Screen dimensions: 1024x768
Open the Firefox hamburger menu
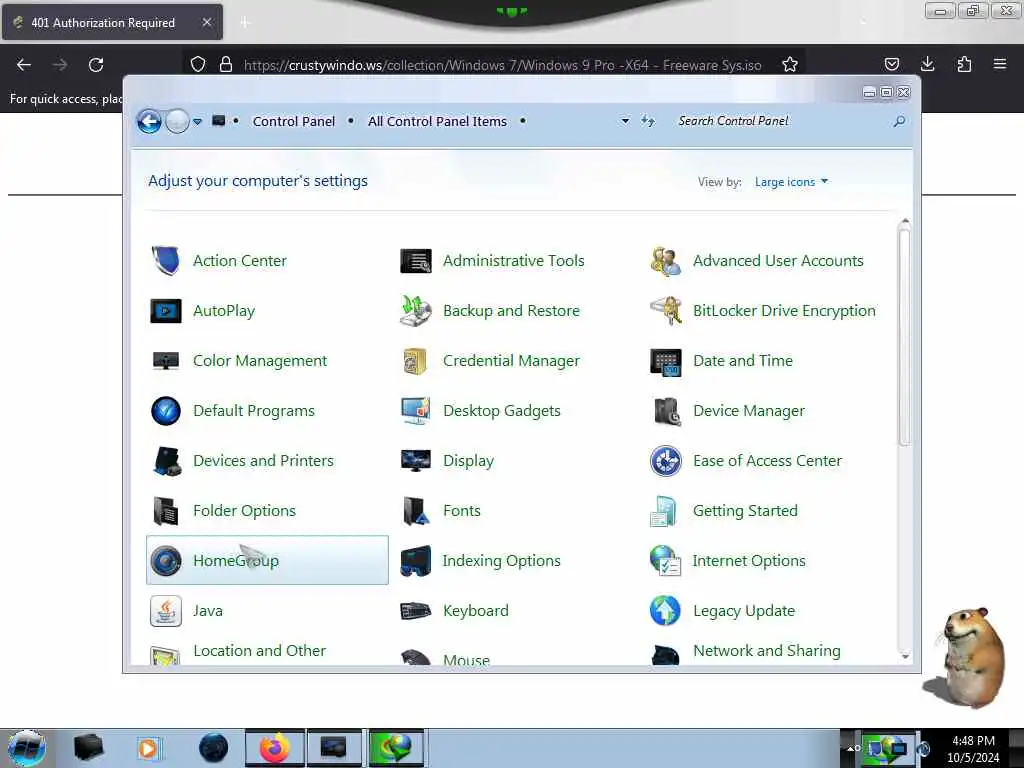point(999,64)
